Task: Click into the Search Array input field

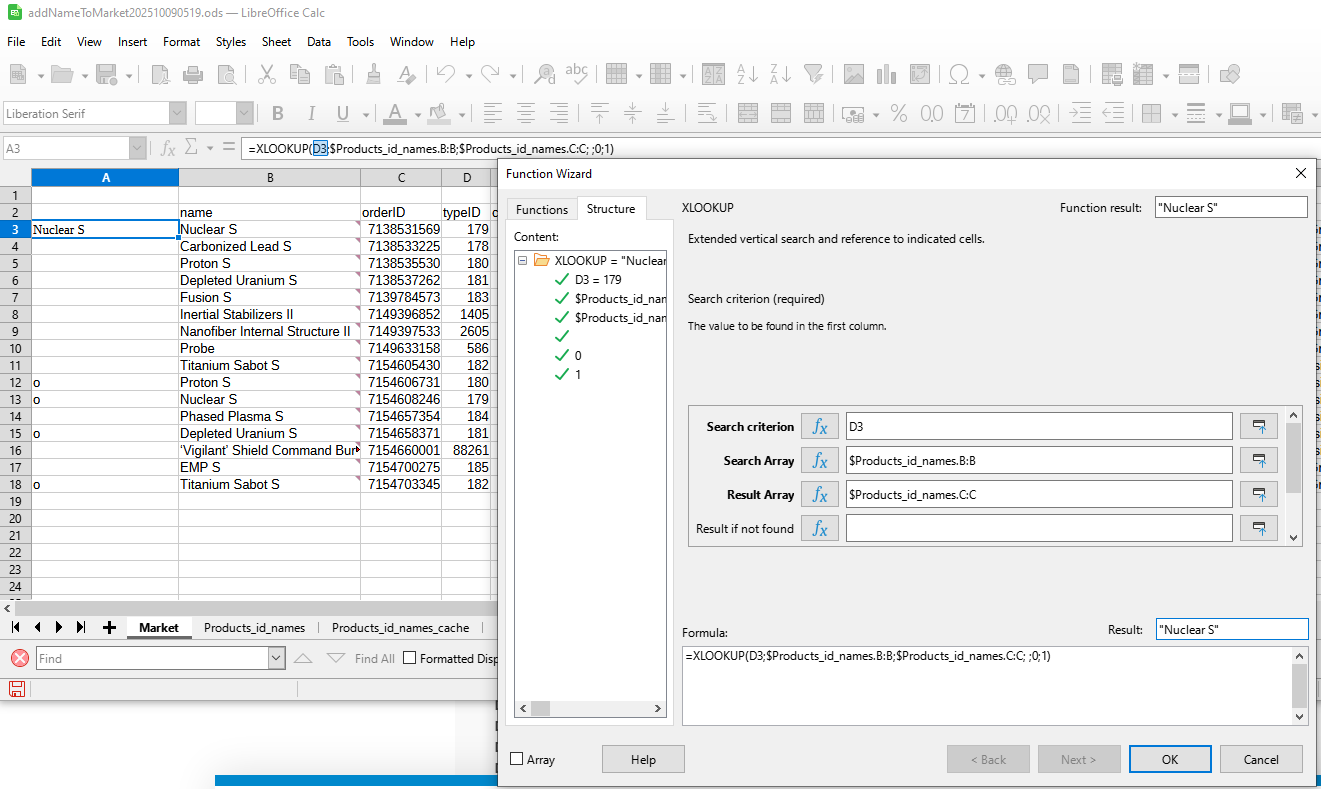Action: [x=1038, y=461]
